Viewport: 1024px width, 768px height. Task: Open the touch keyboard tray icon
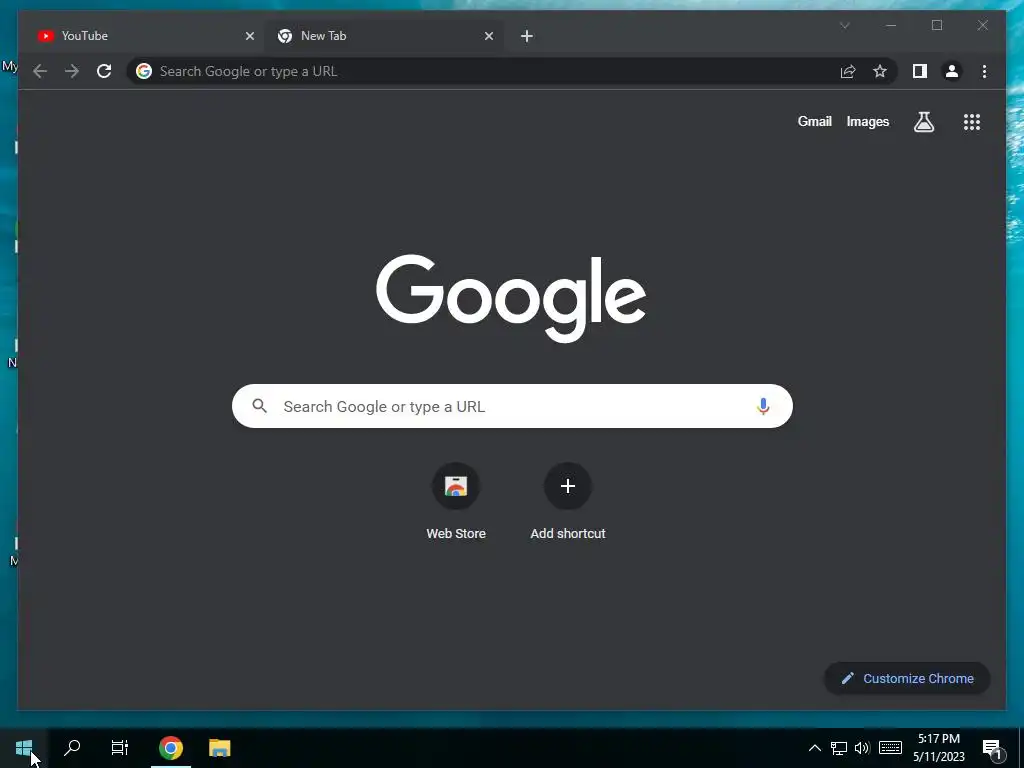click(x=890, y=748)
